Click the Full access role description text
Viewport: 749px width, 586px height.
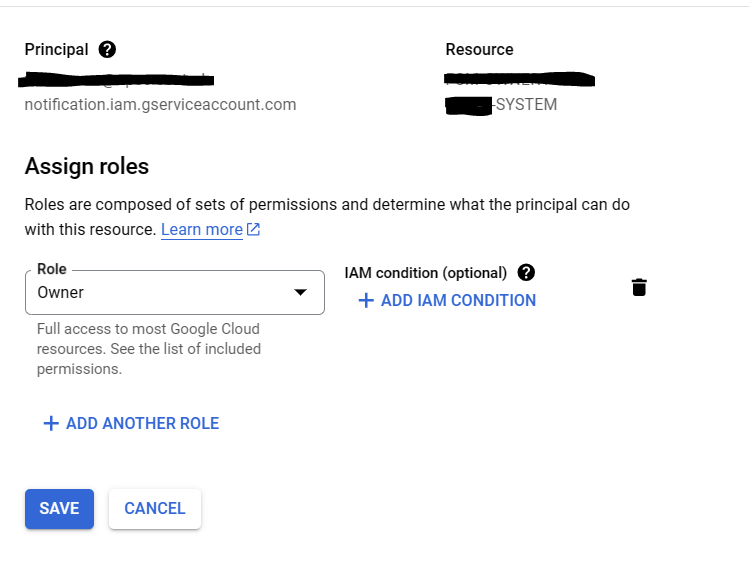click(x=149, y=349)
